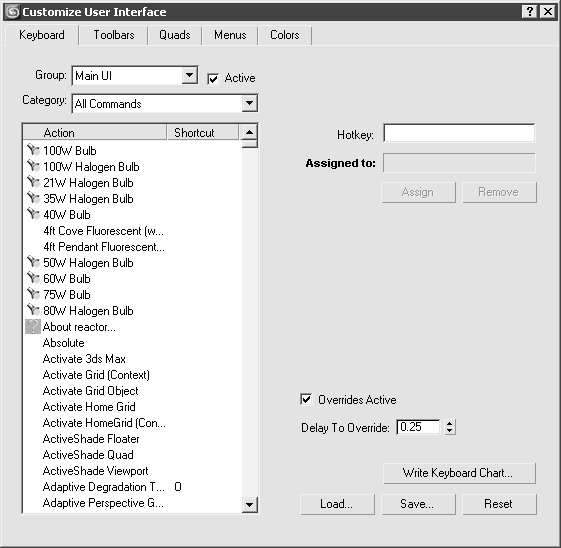Open the Group dropdown showing Main UI
This screenshot has width=561, height=548.
tap(189, 75)
